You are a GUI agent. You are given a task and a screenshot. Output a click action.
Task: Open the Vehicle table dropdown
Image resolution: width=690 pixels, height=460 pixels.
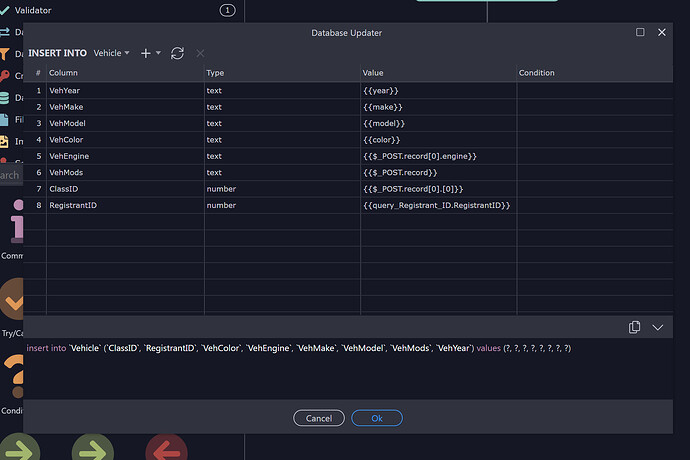pos(111,53)
